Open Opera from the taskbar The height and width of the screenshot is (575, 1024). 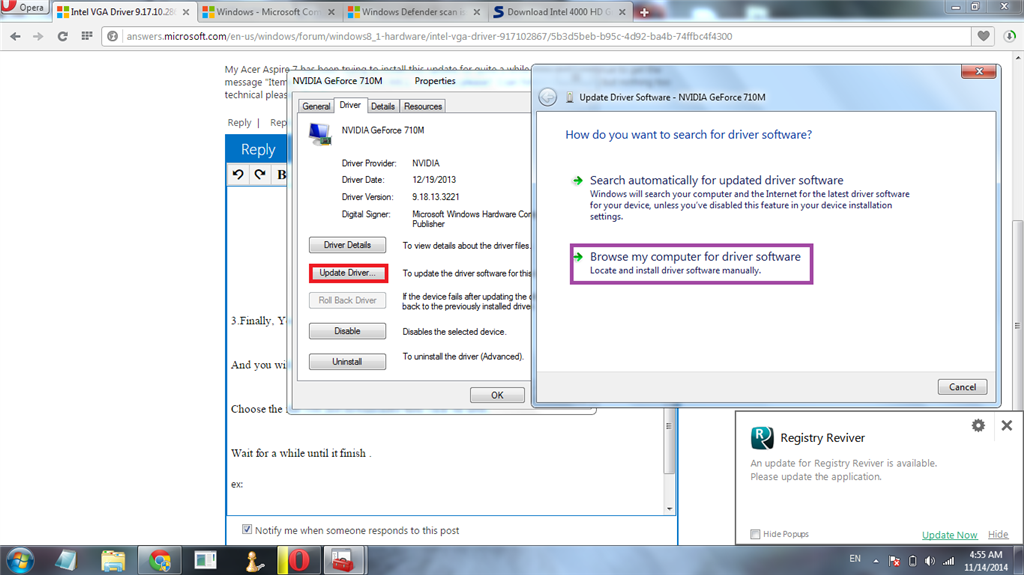tap(298, 561)
